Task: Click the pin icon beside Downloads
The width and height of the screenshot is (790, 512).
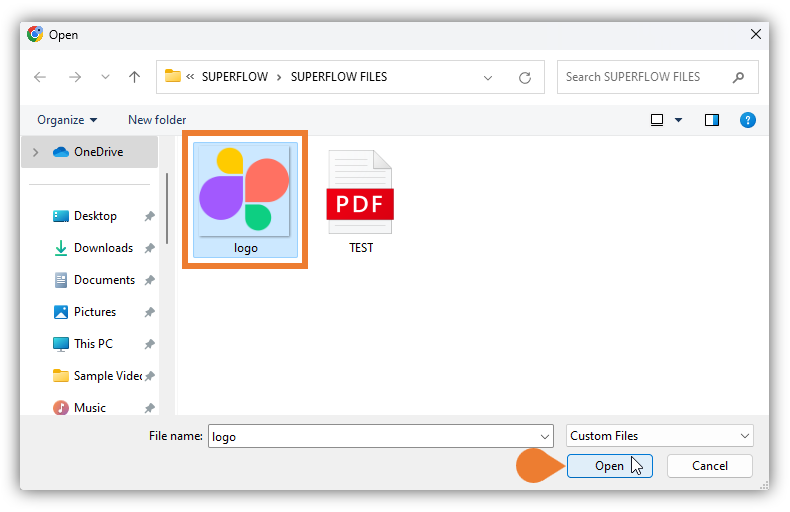Action: coord(150,248)
